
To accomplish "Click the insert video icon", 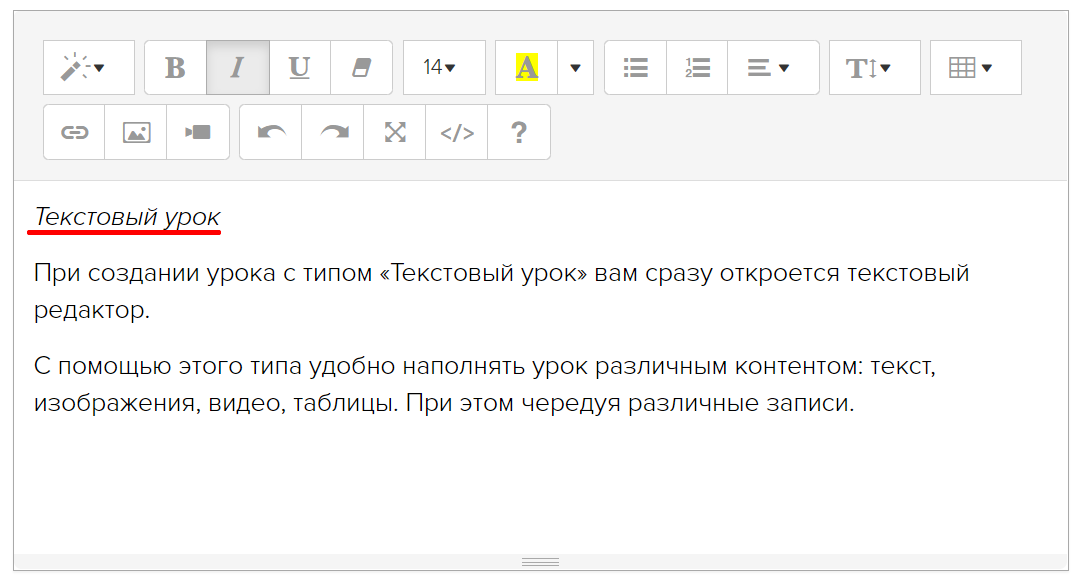I will 197,132.
